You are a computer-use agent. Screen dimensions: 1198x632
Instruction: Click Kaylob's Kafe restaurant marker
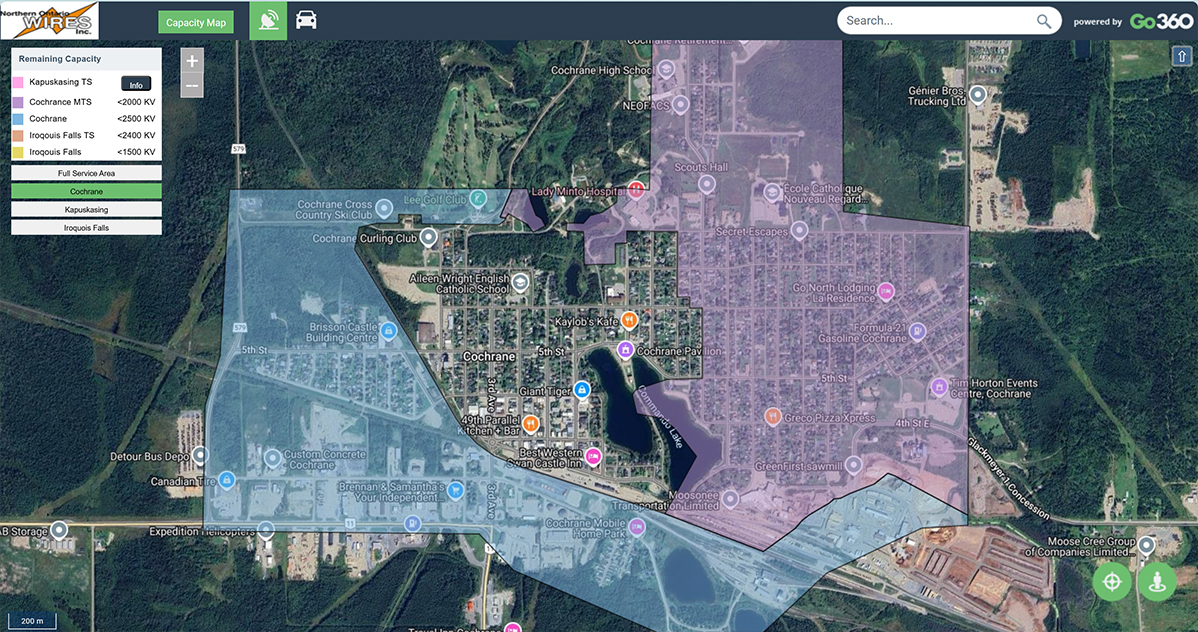click(629, 321)
